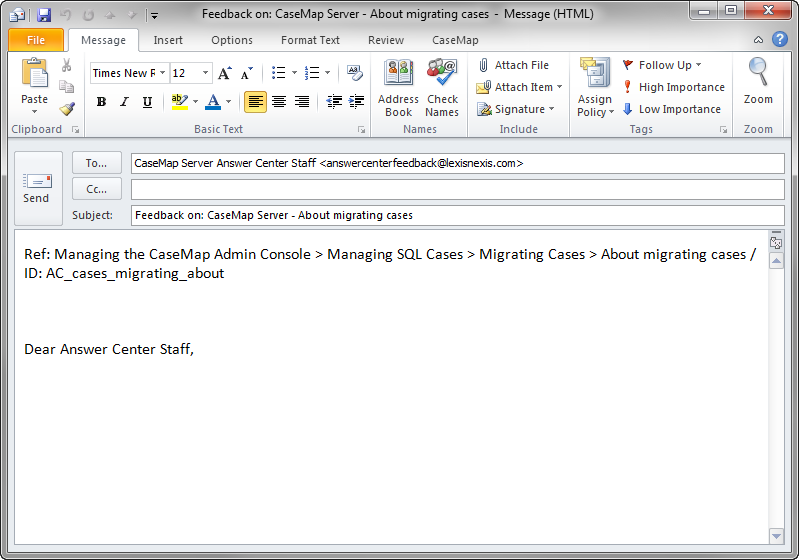Switch to the Insert tab
Viewport: 799px width, 560px height.
[168, 40]
